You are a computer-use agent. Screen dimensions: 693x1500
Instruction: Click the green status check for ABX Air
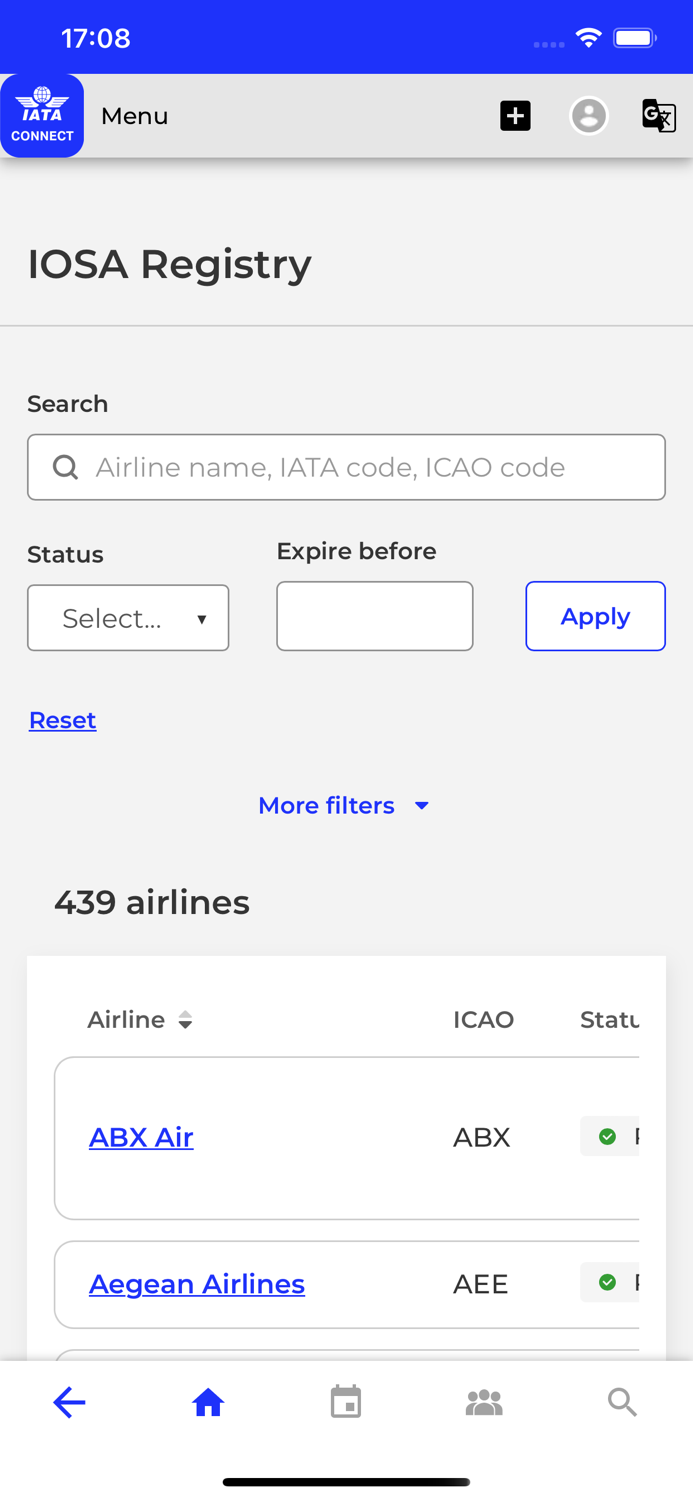pos(608,1135)
